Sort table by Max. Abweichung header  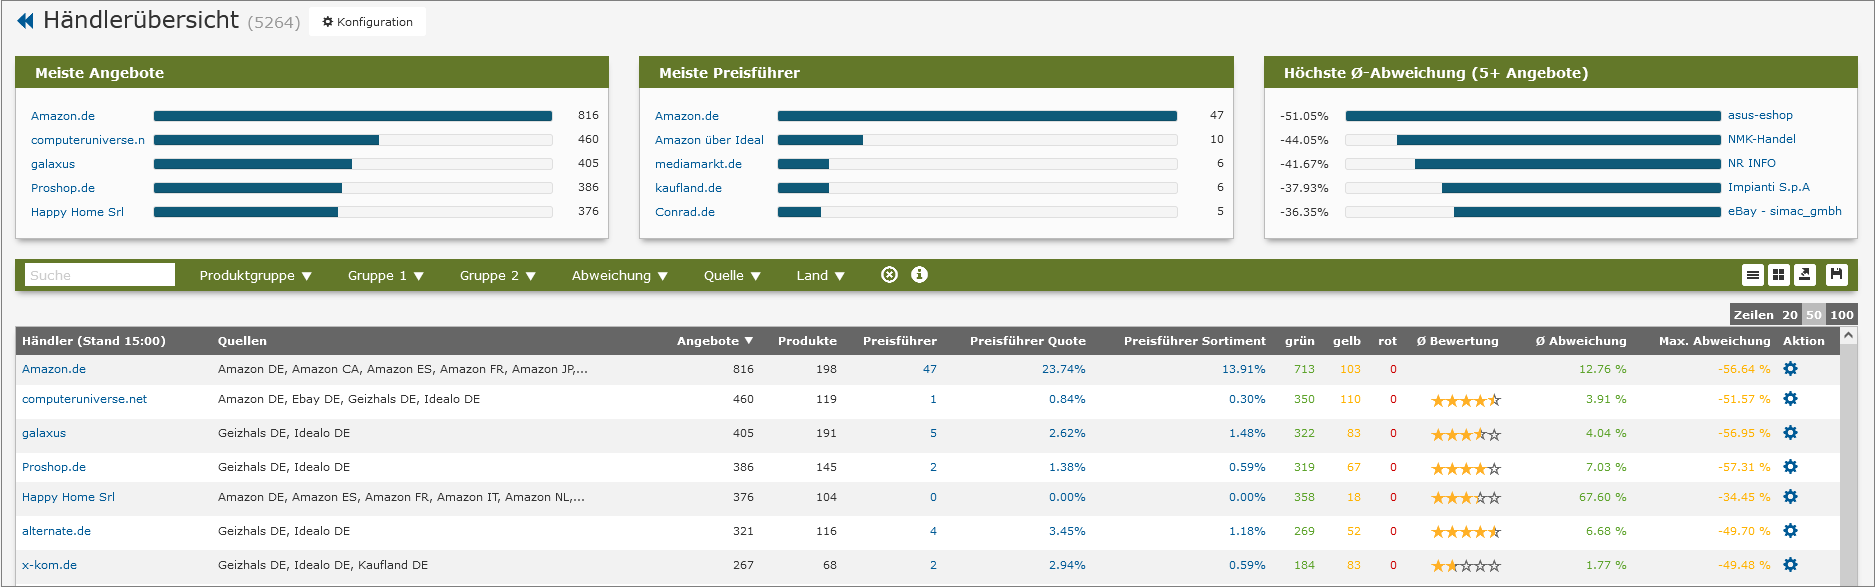click(1714, 341)
